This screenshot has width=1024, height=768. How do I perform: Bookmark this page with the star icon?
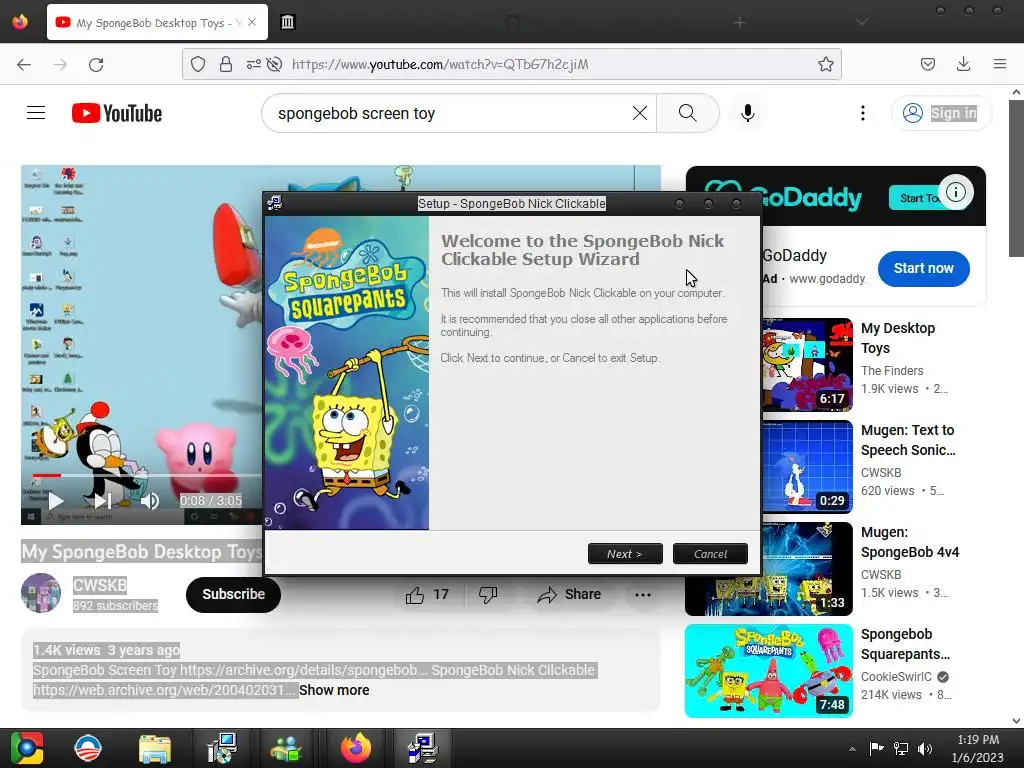[825, 64]
